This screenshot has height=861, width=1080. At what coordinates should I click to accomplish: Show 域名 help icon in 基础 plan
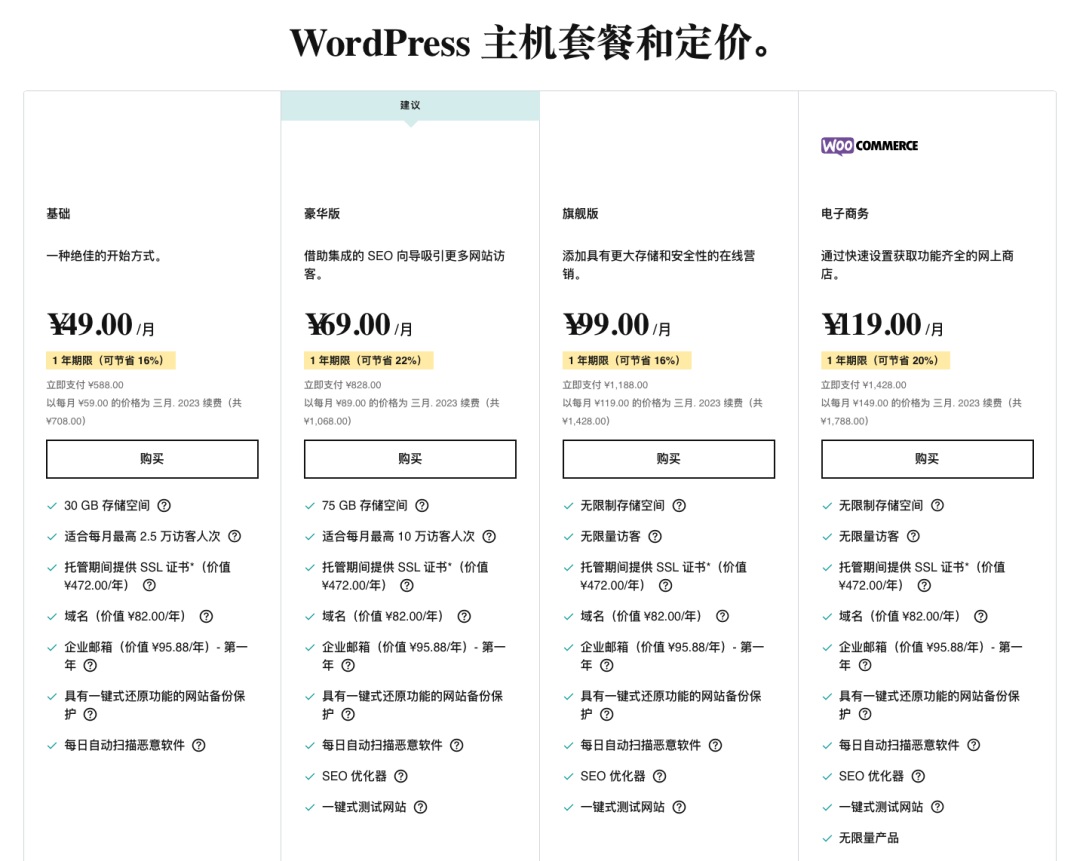tap(206, 616)
